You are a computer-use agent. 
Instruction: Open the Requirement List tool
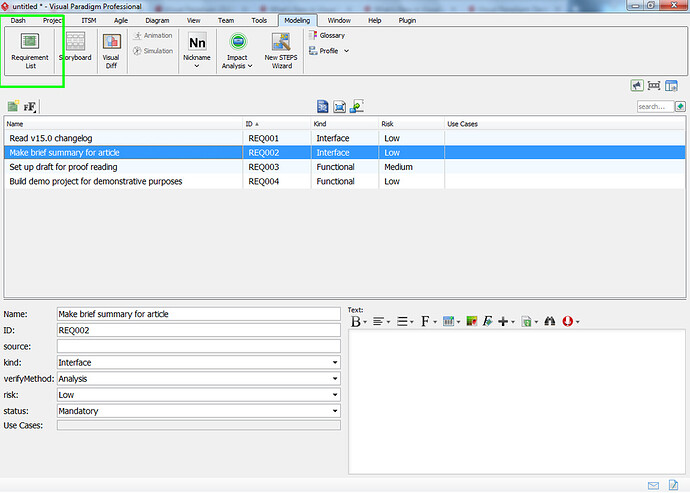pos(30,51)
